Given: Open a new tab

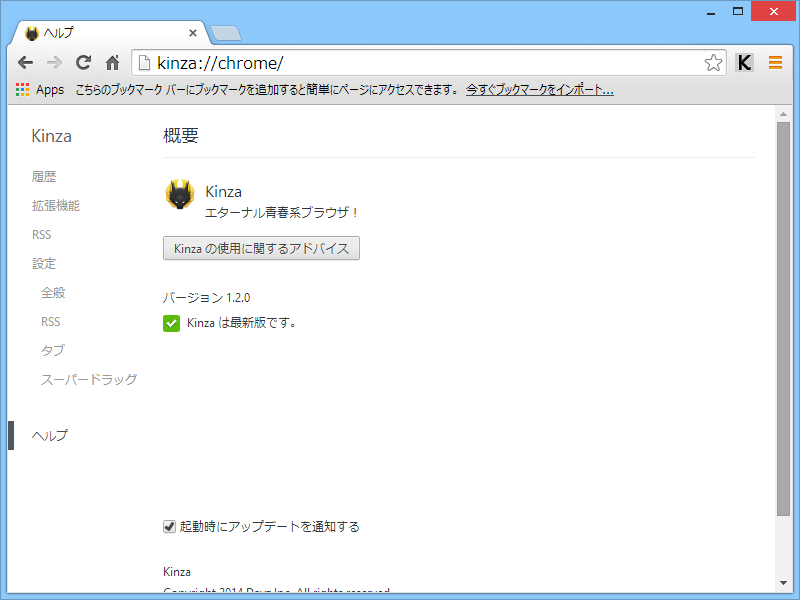Looking at the screenshot, I should [225, 32].
